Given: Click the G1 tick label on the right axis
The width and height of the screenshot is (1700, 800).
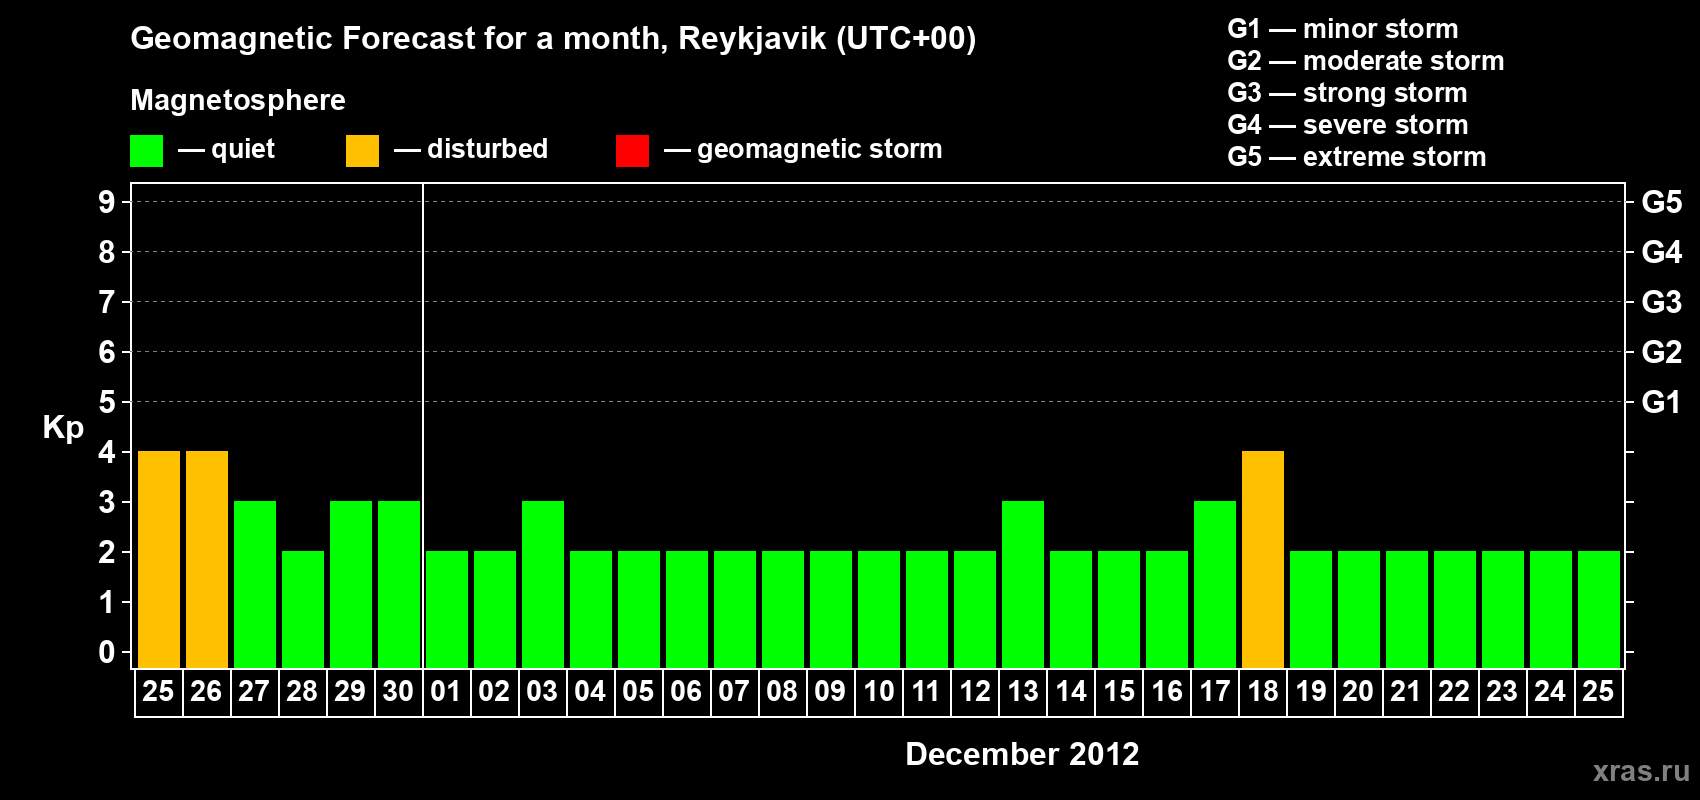Looking at the screenshot, I should pyautogui.click(x=1662, y=402).
